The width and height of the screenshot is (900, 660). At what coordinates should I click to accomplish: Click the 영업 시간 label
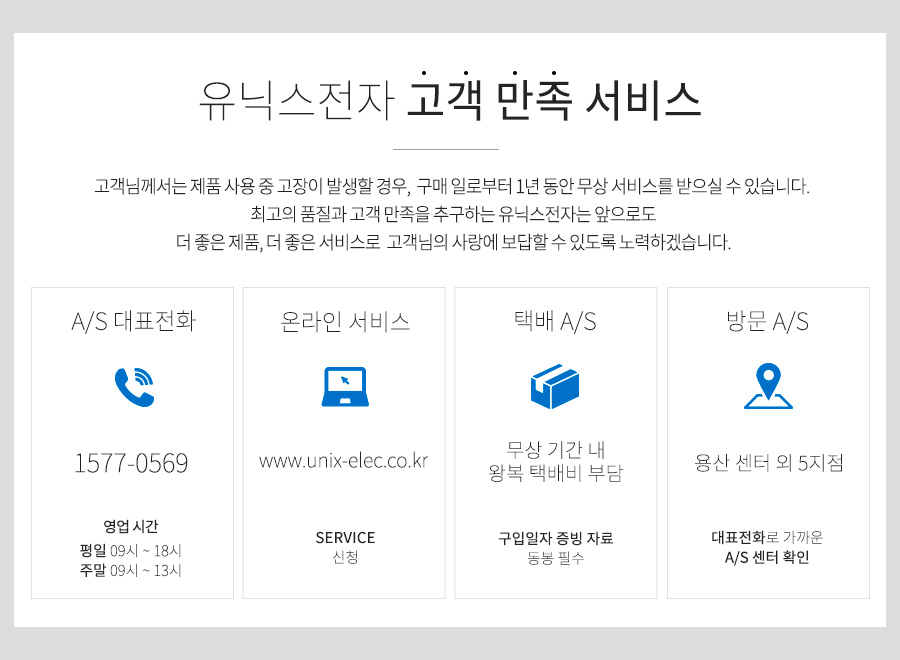pyautogui.click(x=131, y=526)
